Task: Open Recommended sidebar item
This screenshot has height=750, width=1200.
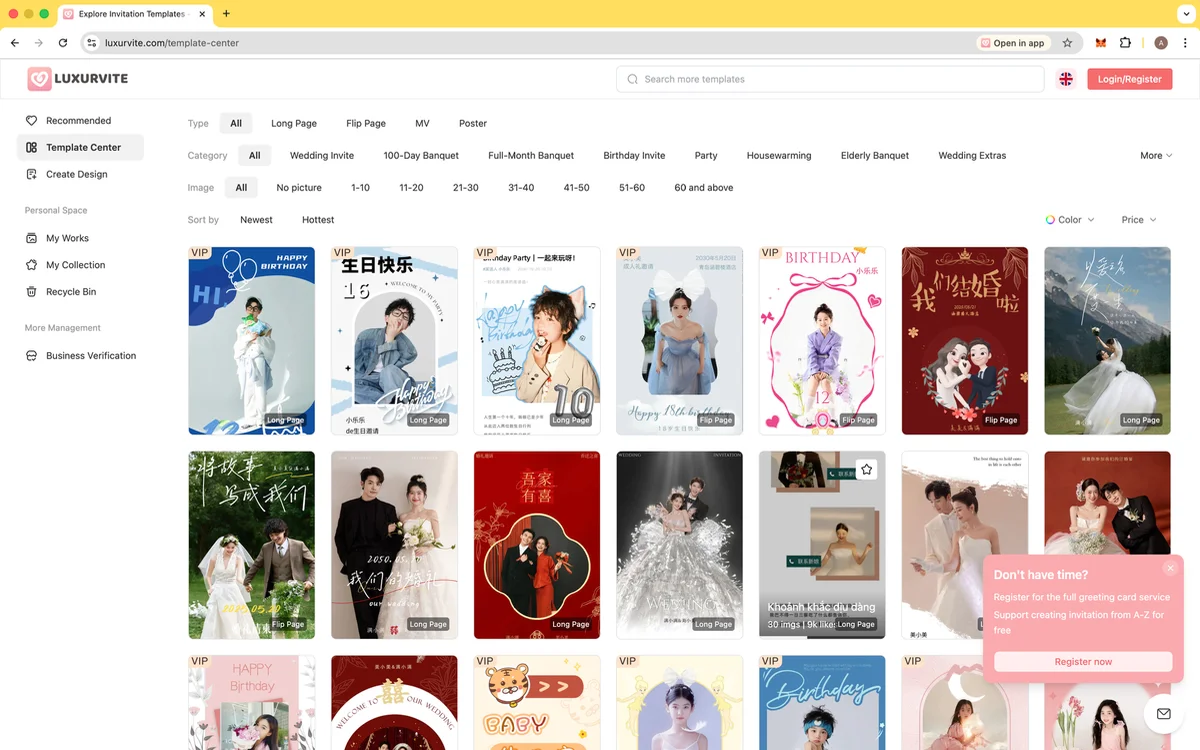Action: pyautogui.click(x=78, y=120)
